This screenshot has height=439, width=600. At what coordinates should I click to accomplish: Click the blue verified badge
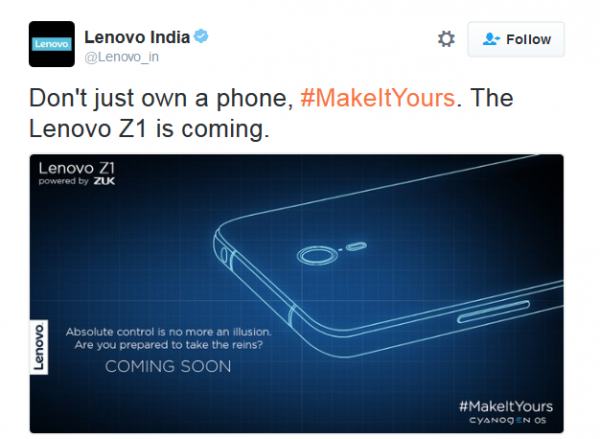point(201,36)
